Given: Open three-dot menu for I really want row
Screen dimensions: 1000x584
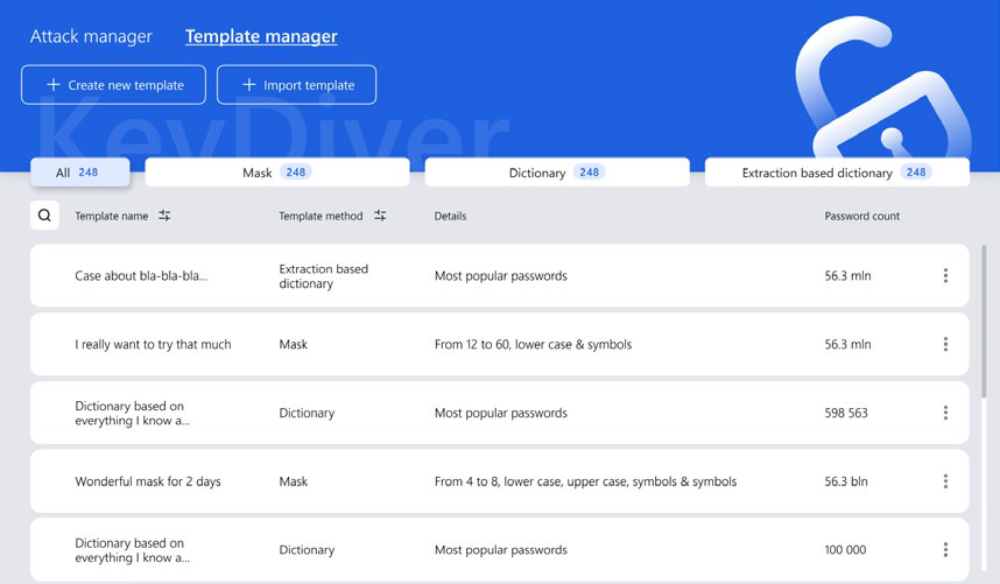Looking at the screenshot, I should (x=945, y=344).
